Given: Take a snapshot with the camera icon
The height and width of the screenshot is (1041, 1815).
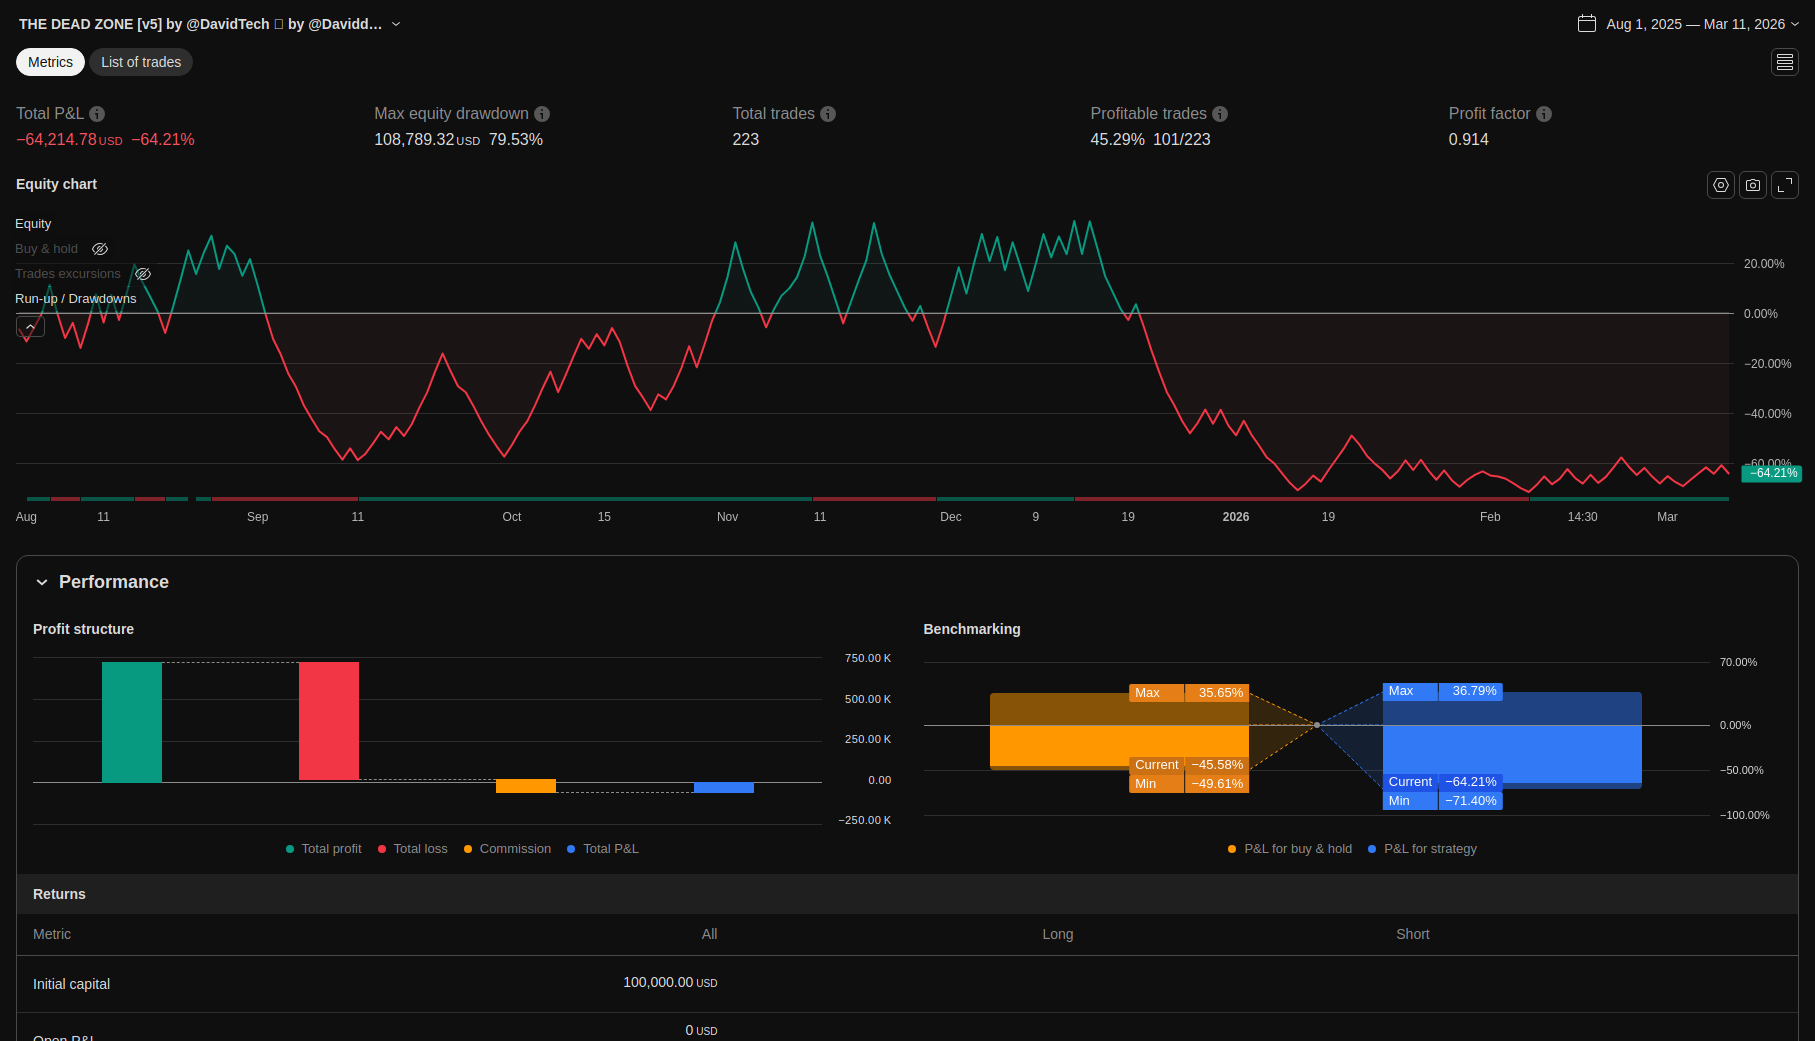Looking at the screenshot, I should (1752, 185).
